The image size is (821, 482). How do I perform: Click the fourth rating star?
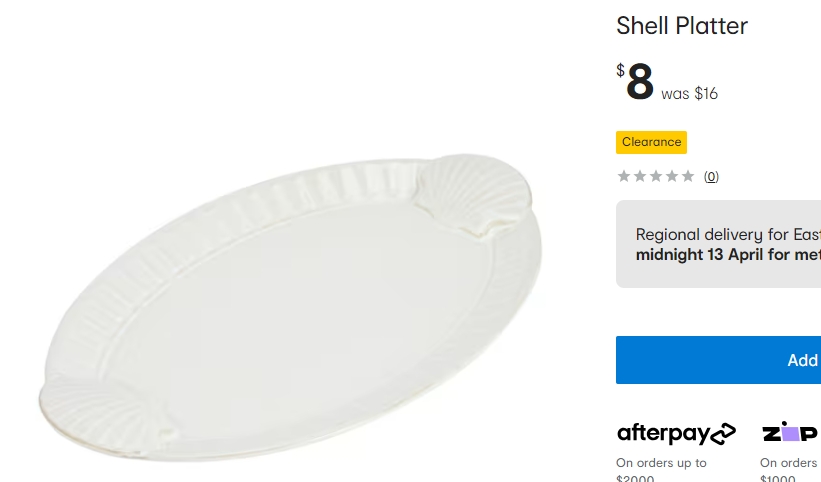coord(672,177)
